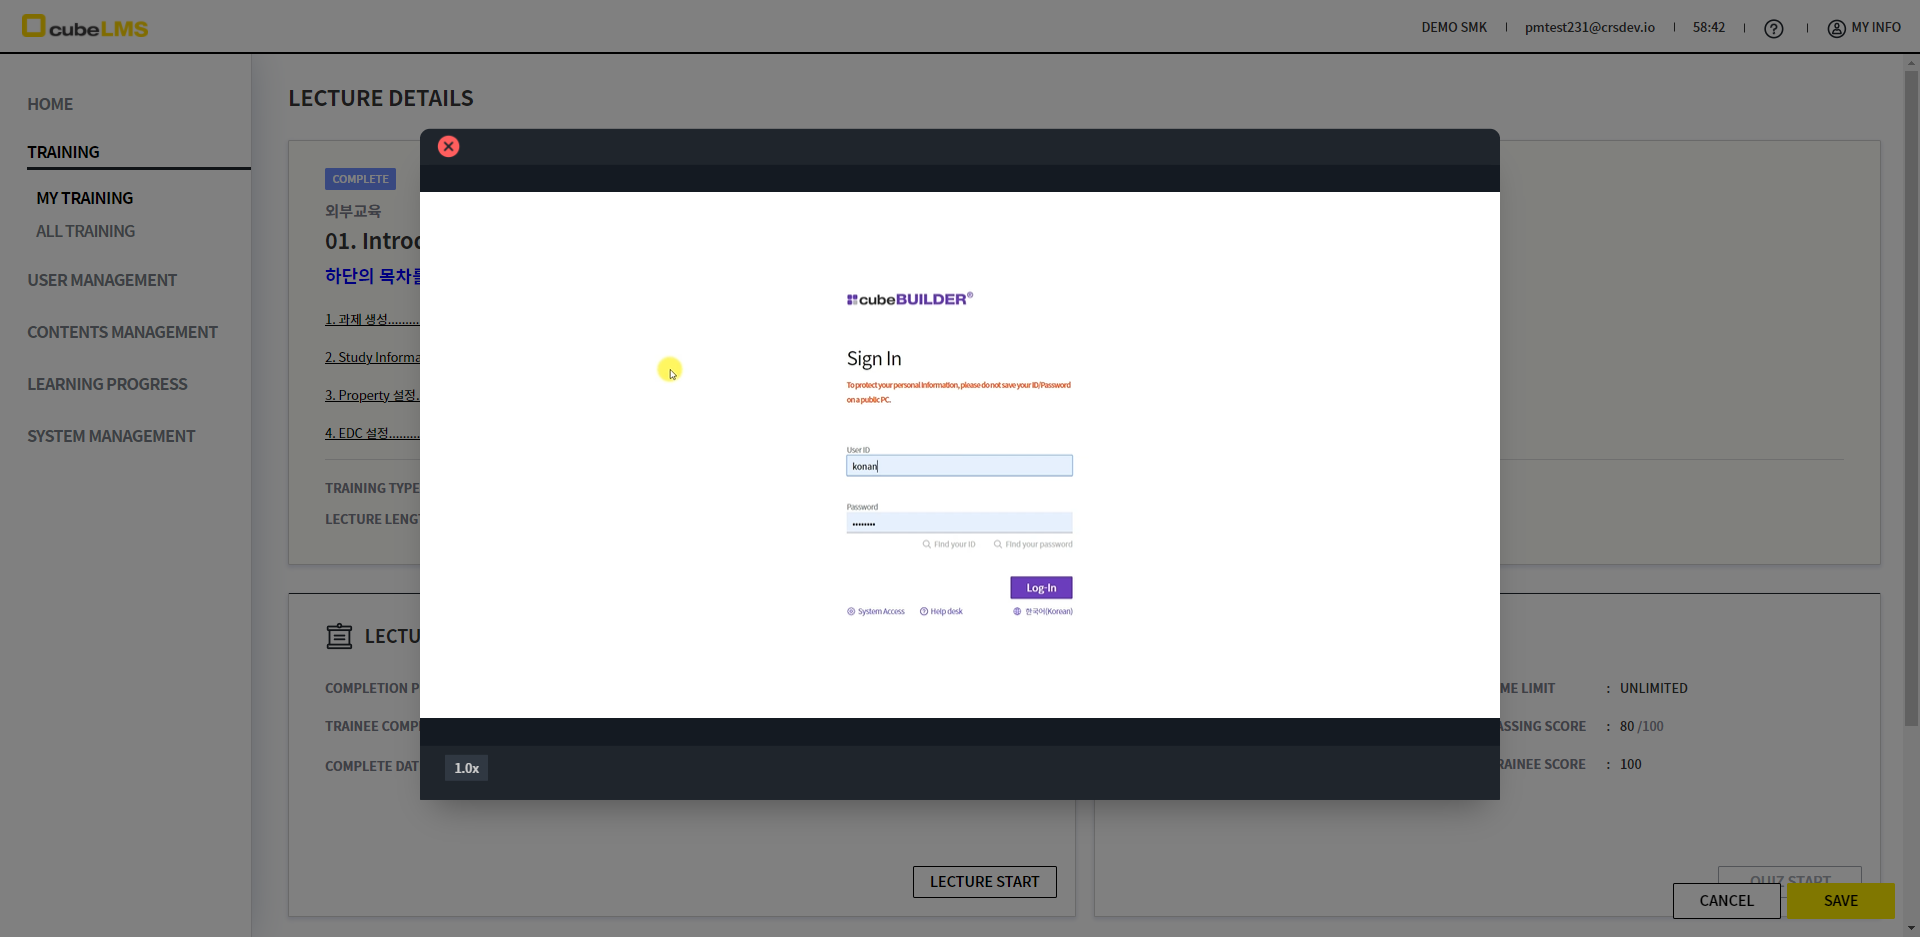Expand the USER MANAGEMENT menu
The width and height of the screenshot is (1920, 937).
pos(102,281)
